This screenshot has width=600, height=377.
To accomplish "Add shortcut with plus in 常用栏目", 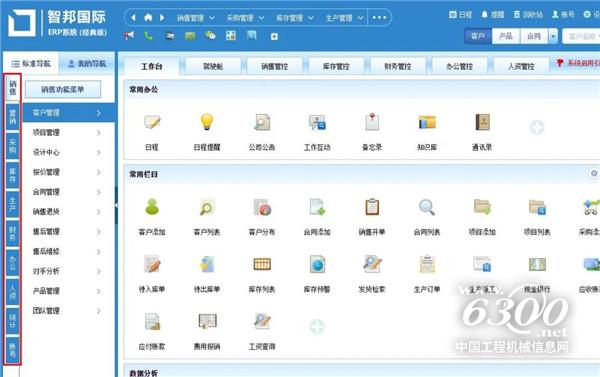I will [317, 326].
